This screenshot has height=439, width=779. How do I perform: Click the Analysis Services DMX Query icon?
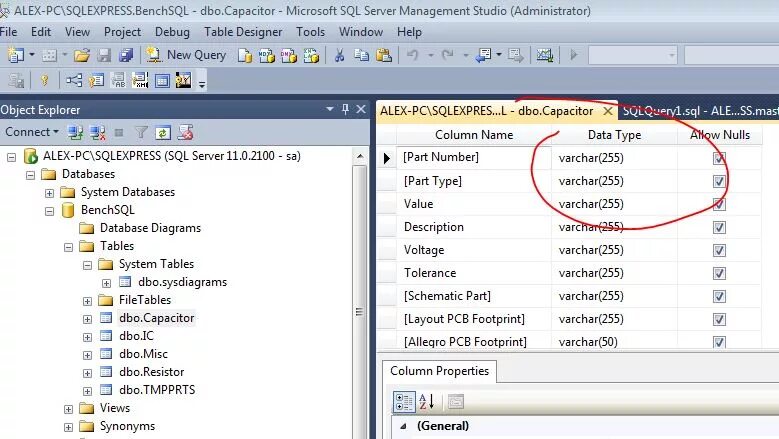pyautogui.click(x=289, y=56)
